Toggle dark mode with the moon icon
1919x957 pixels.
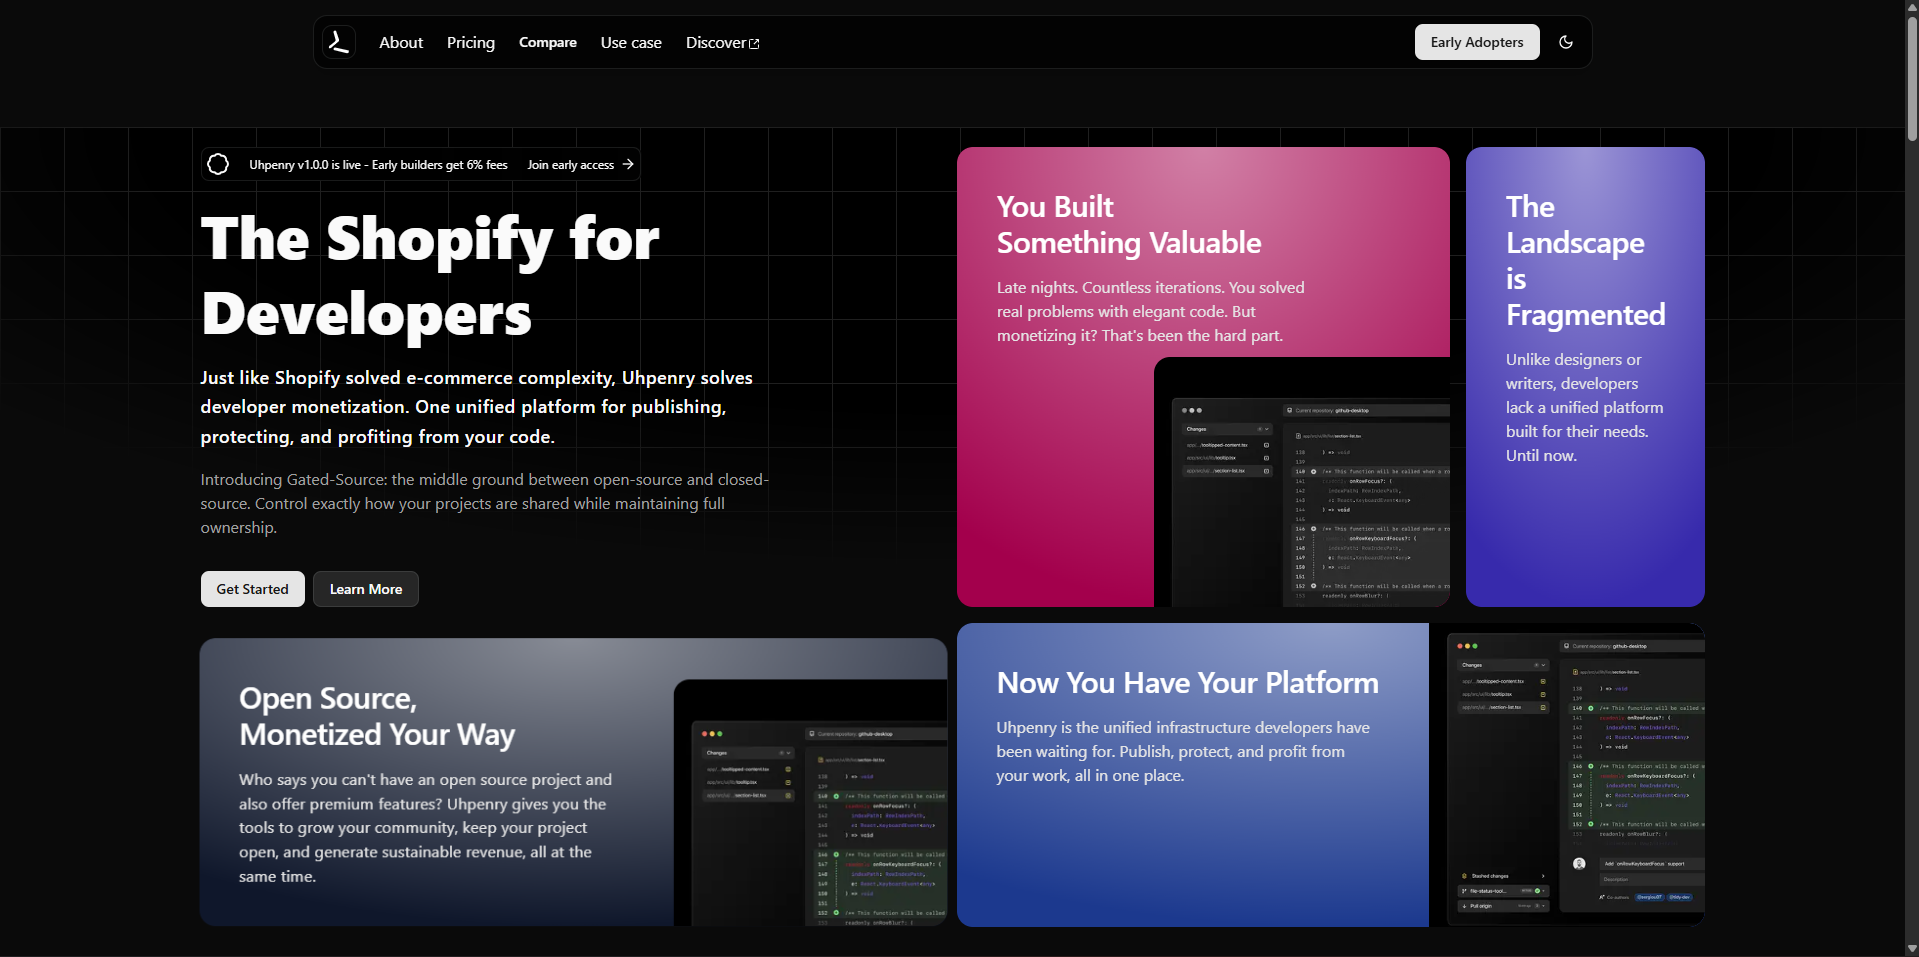coord(1566,42)
